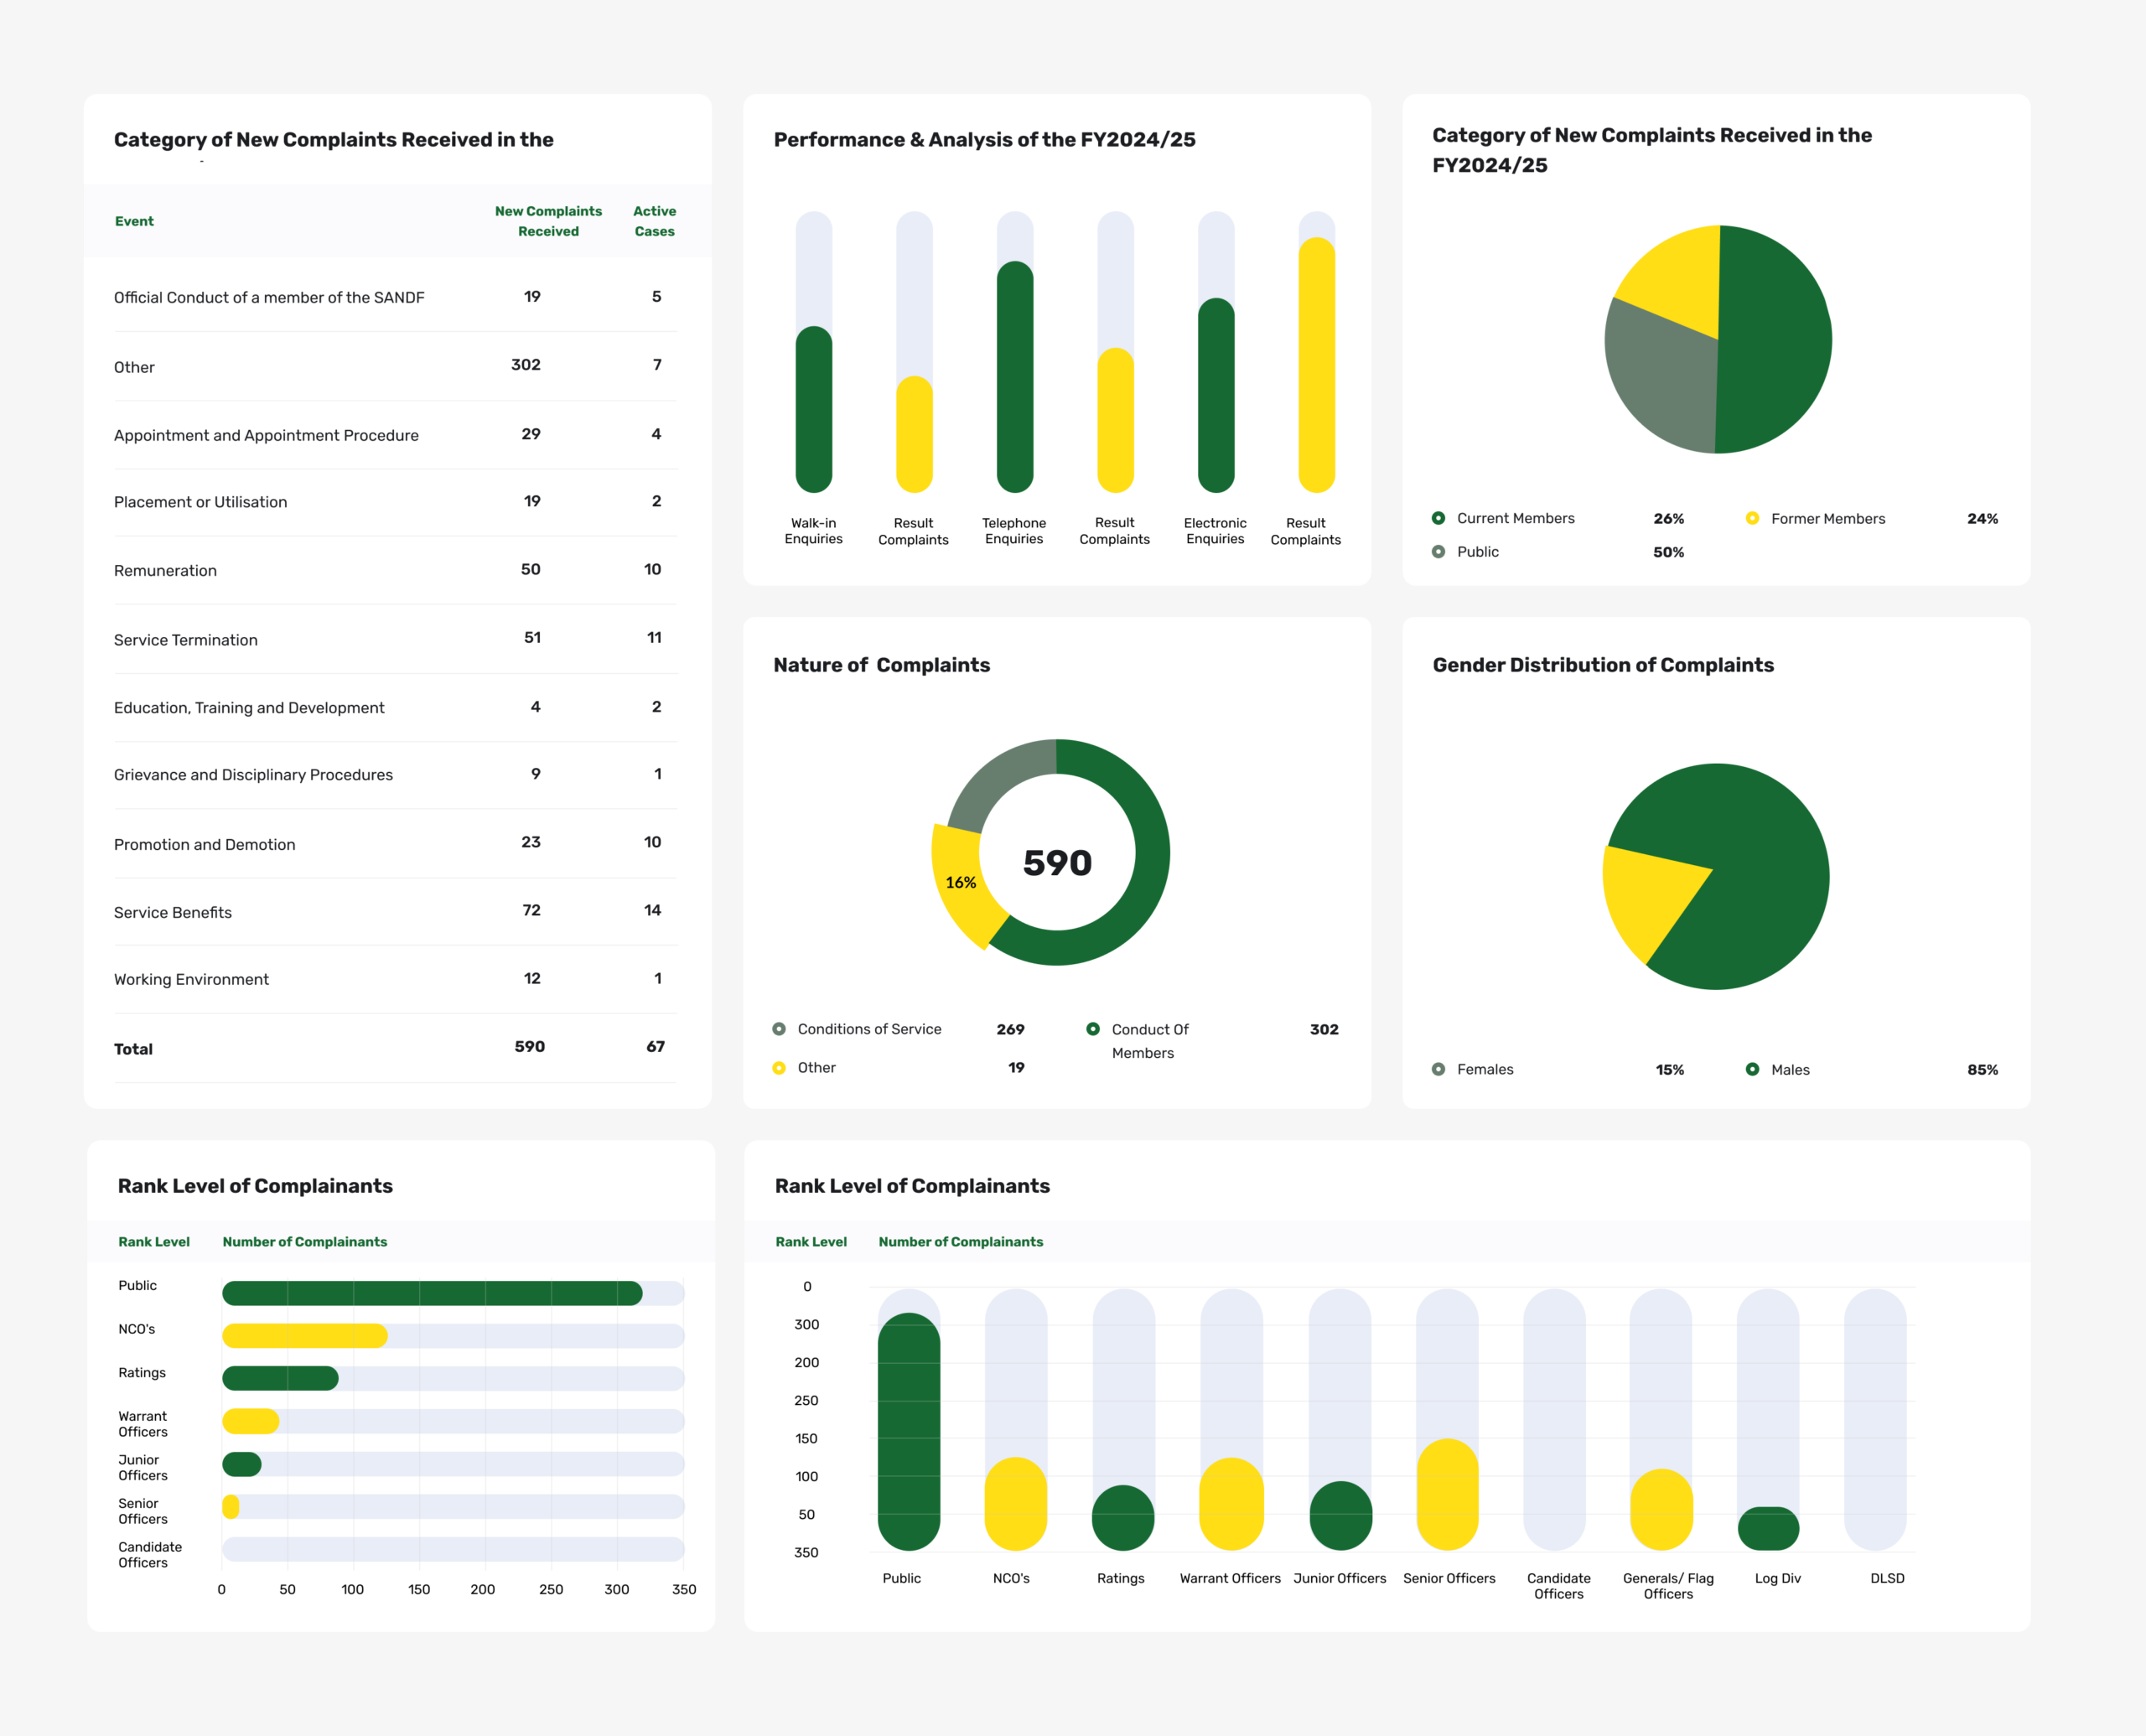Click the New Complaints Received column header
Viewport: 2146px width, 1736px height.
[x=548, y=221]
